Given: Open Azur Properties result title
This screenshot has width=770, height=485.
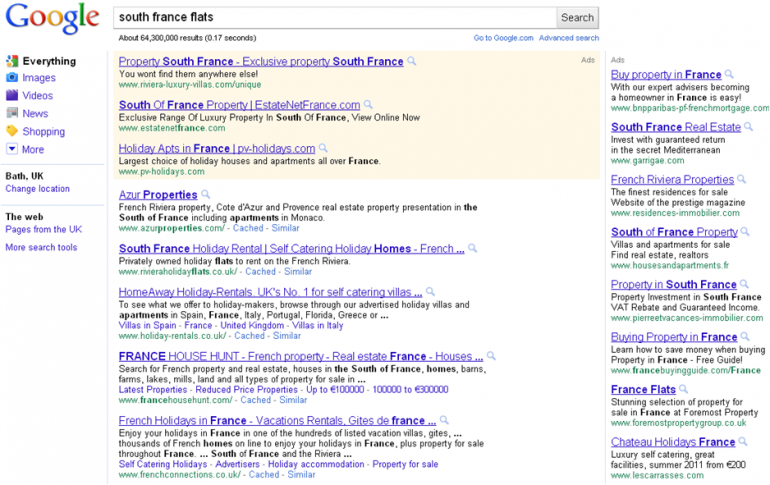Looking at the screenshot, I should pyautogui.click(x=158, y=195).
